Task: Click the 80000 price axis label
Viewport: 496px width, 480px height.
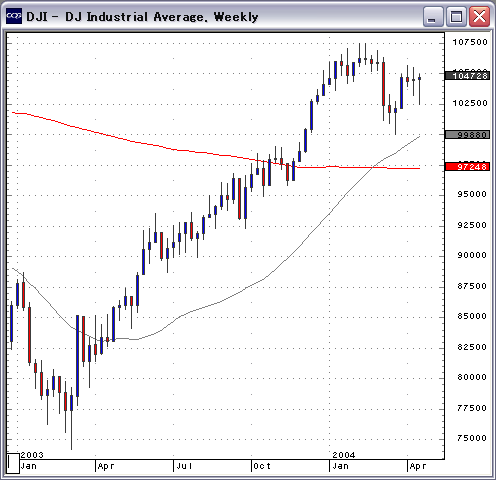Action: (x=472, y=377)
